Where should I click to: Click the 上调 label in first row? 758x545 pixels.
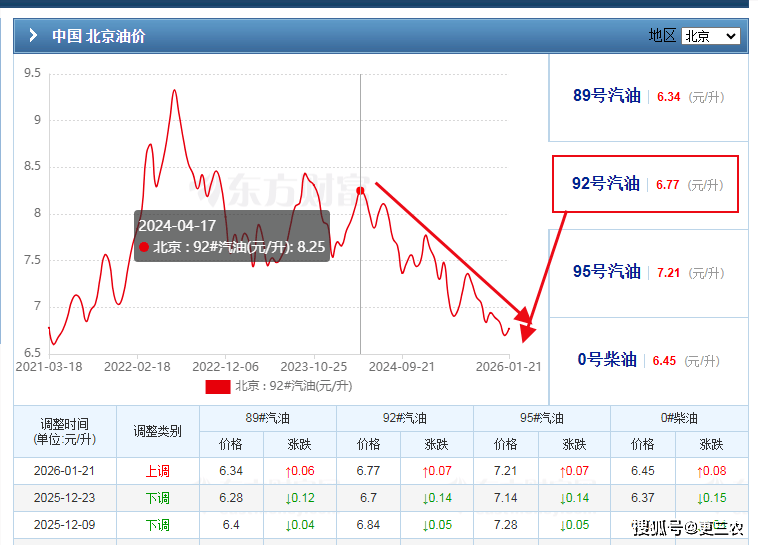(x=158, y=471)
